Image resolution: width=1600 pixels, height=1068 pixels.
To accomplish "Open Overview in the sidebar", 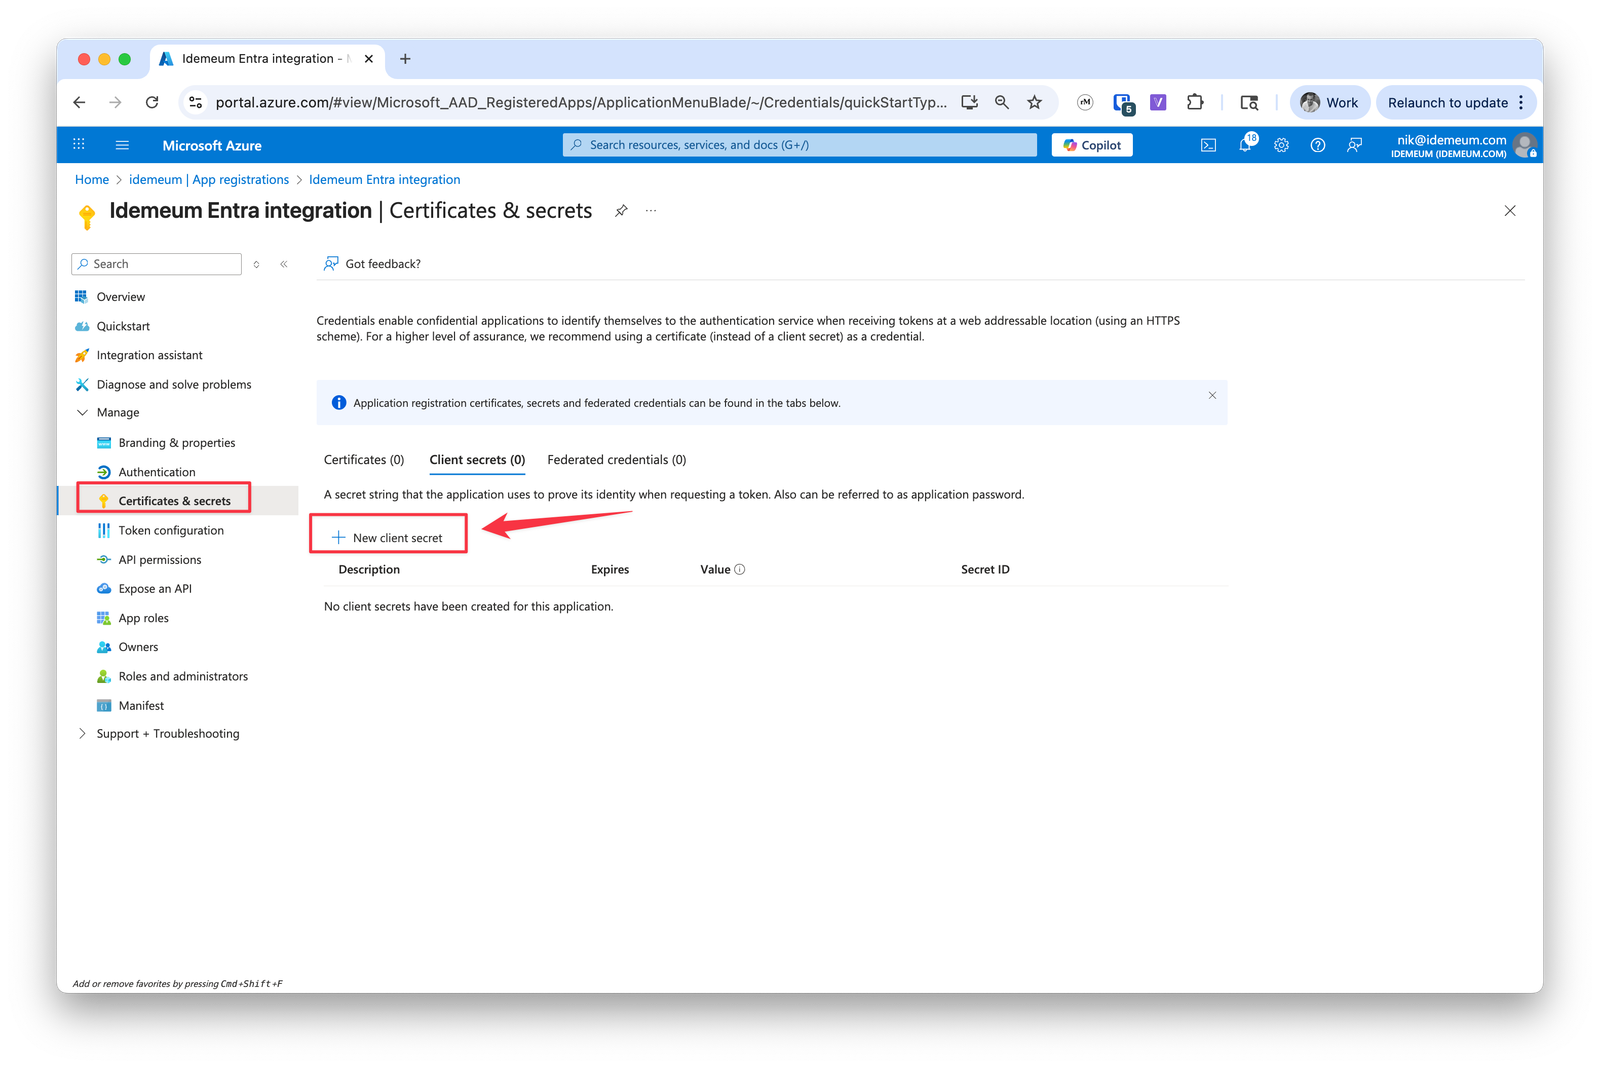I will tap(121, 297).
